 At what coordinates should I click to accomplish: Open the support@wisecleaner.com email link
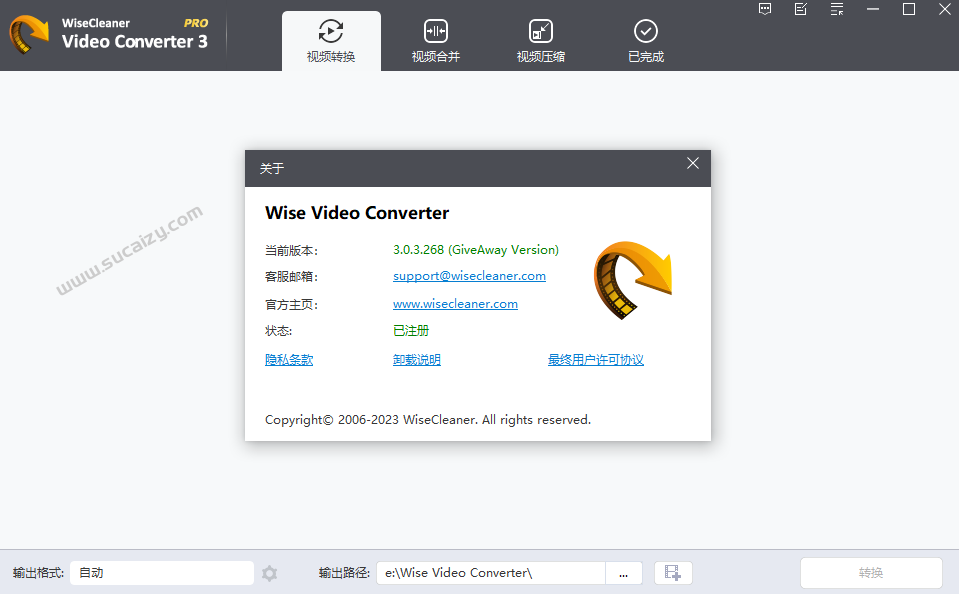[469, 276]
